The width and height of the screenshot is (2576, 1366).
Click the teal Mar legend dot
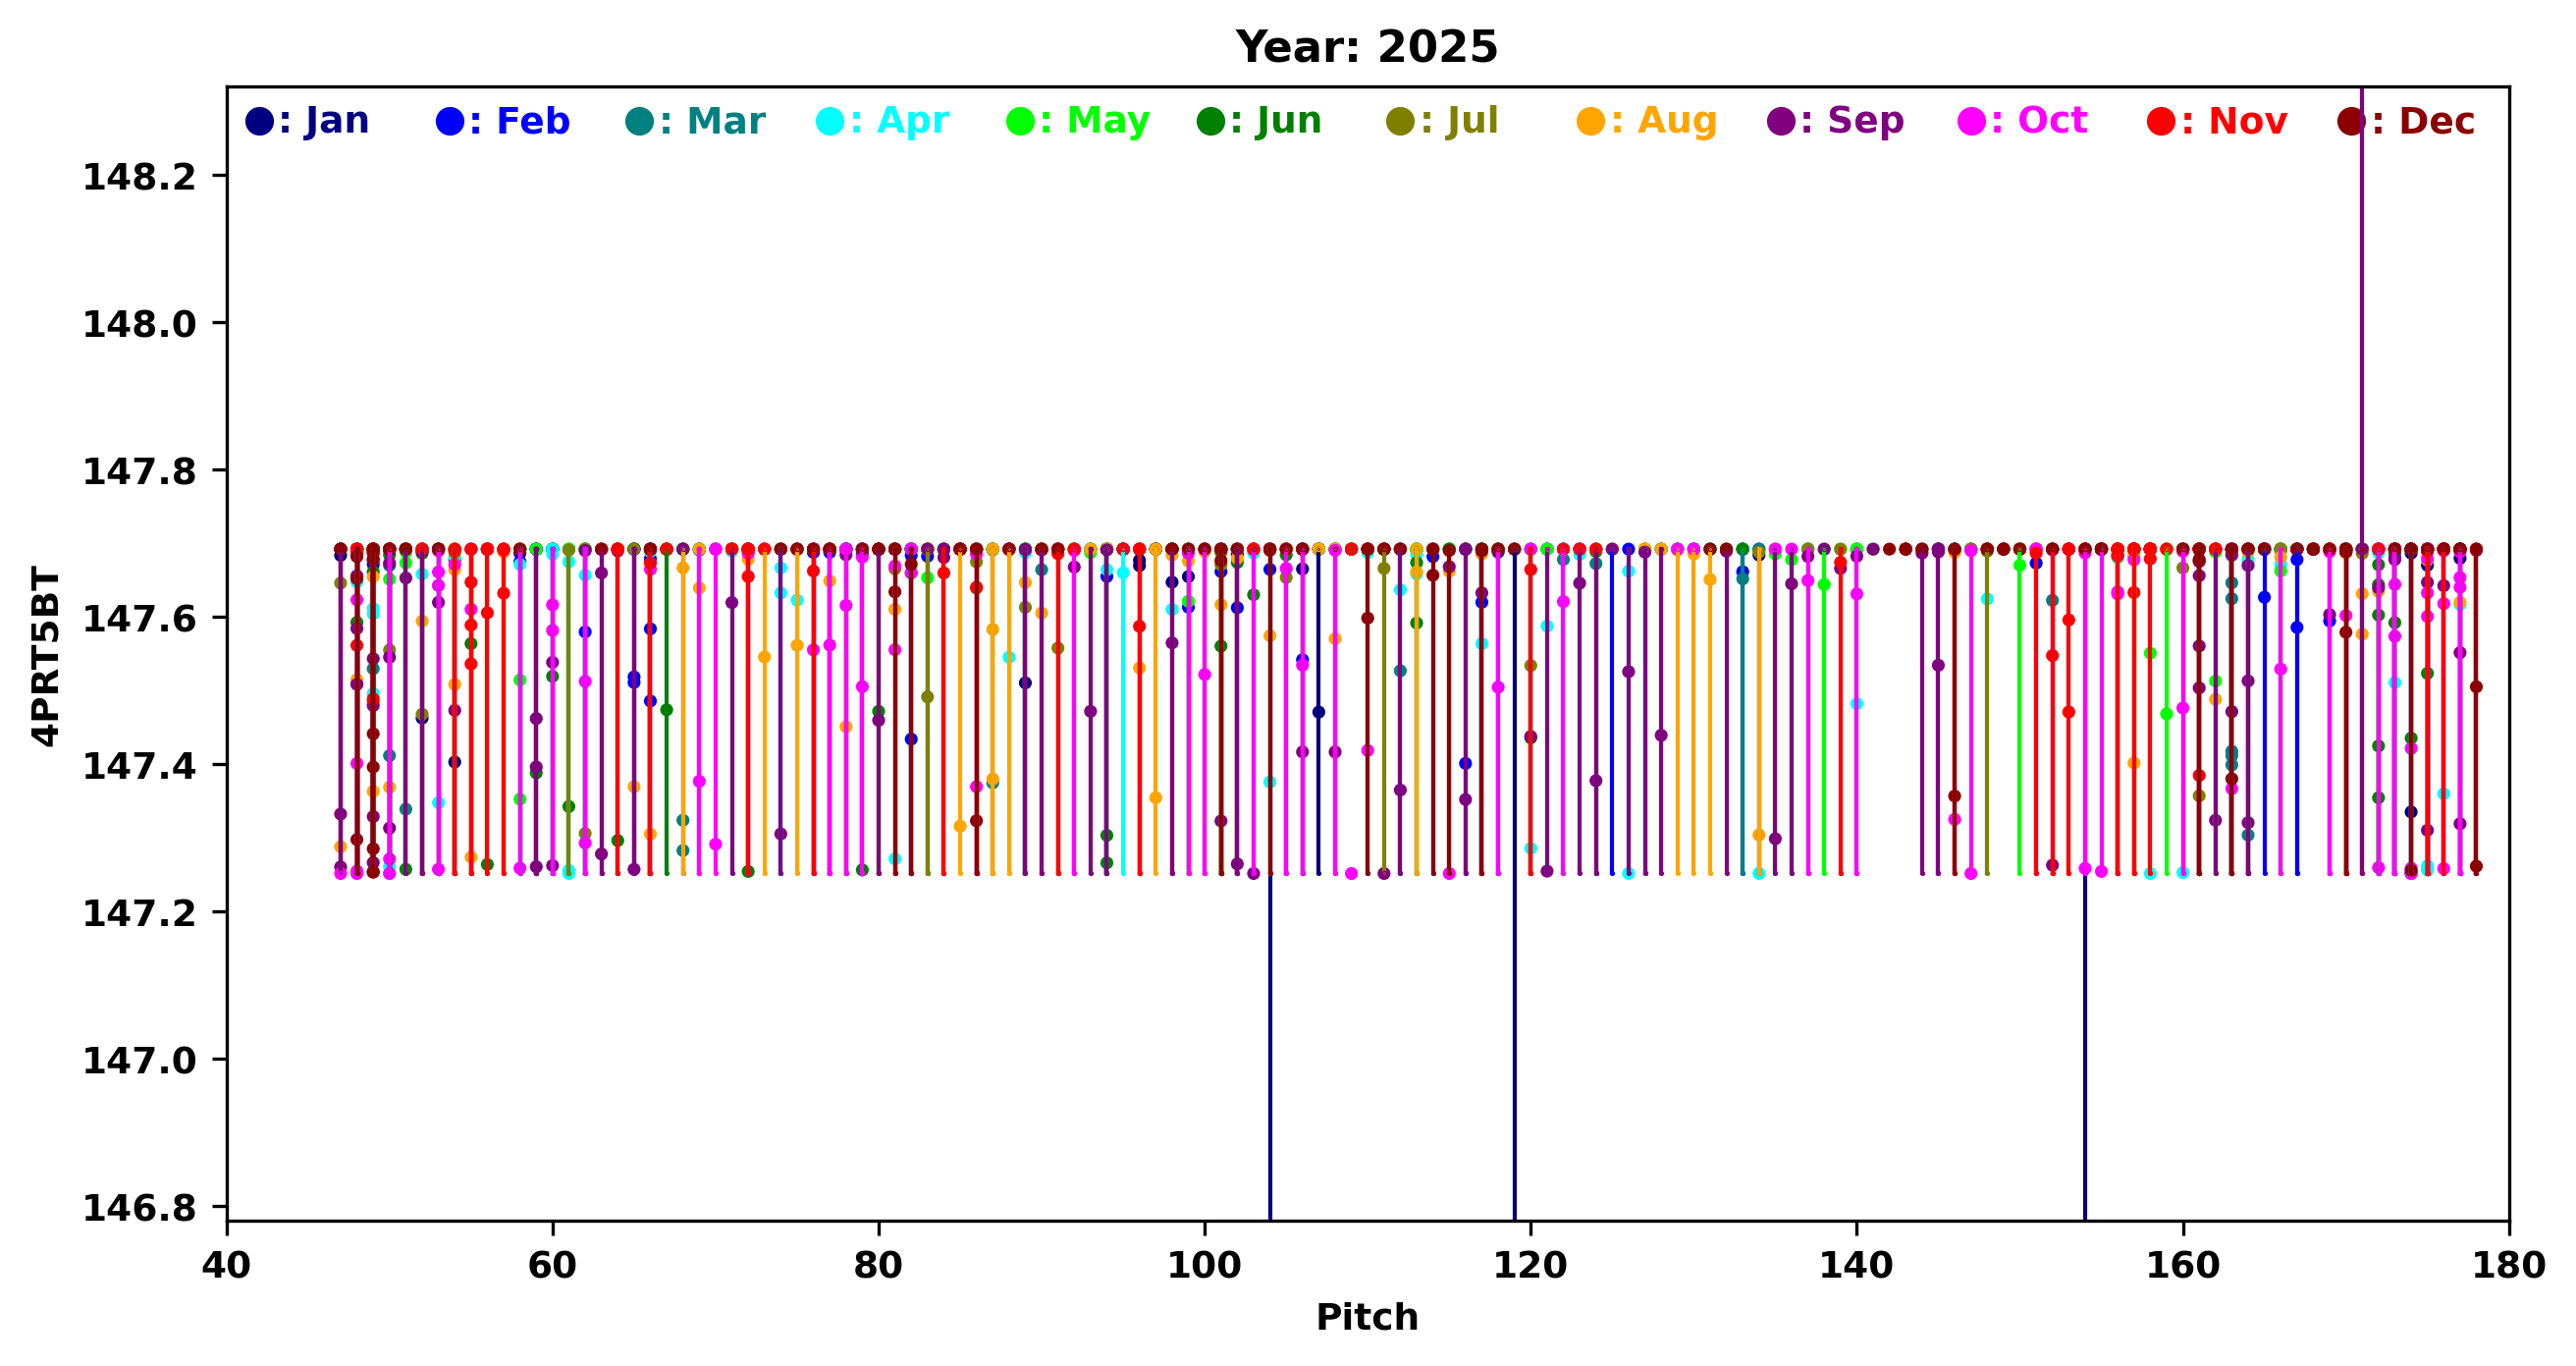click(x=639, y=122)
